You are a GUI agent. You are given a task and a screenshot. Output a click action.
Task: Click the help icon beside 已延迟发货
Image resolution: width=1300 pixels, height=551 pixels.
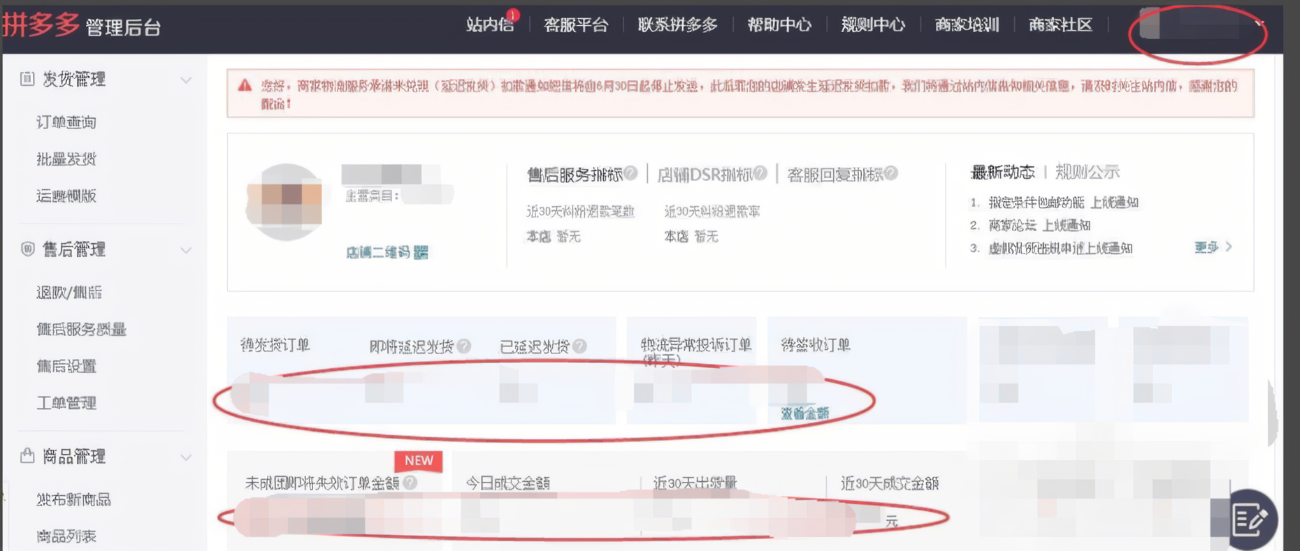pos(580,346)
